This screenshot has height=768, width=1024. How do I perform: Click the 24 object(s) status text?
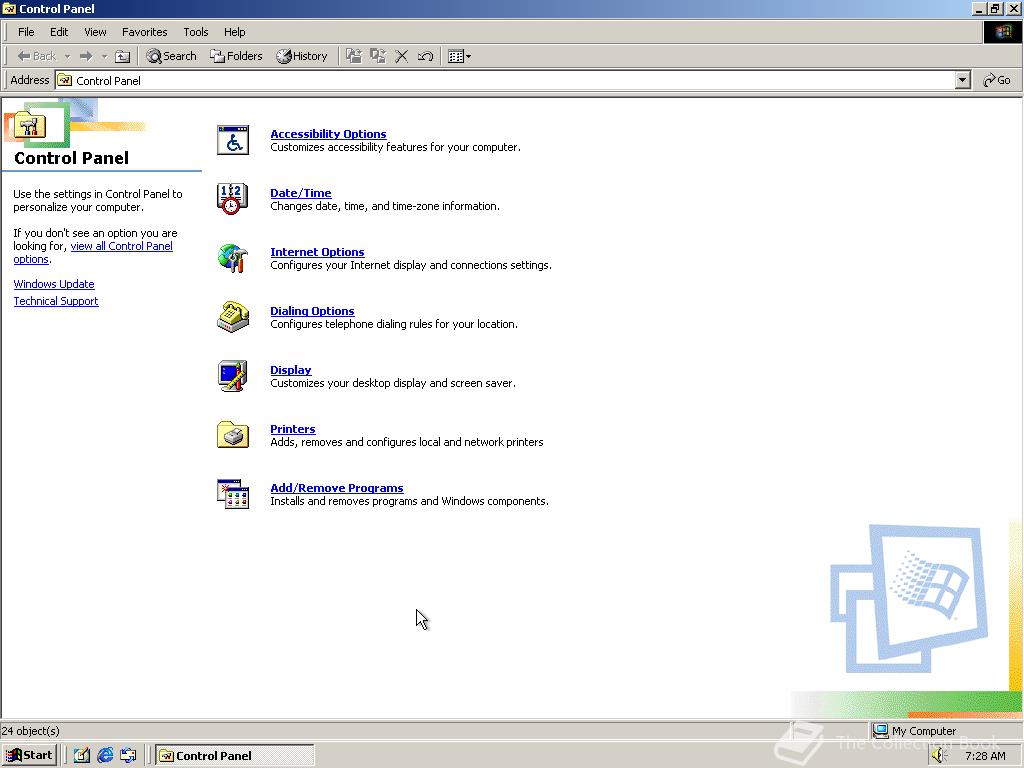coord(31,731)
